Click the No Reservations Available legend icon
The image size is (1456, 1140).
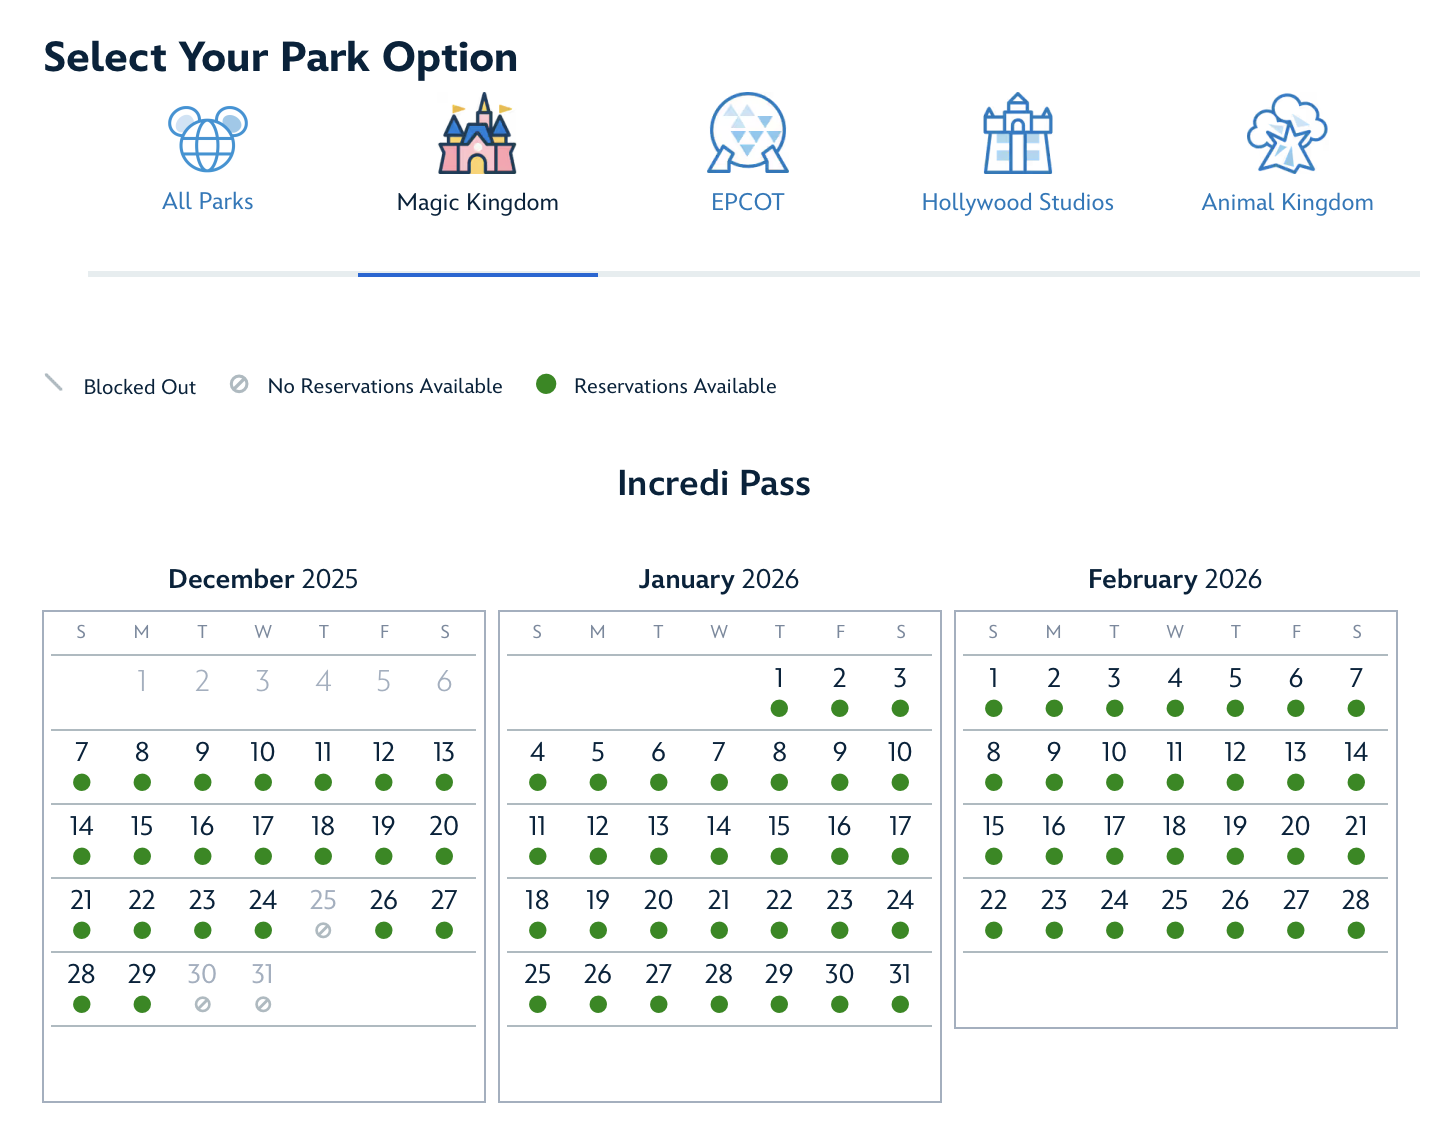coord(239,384)
